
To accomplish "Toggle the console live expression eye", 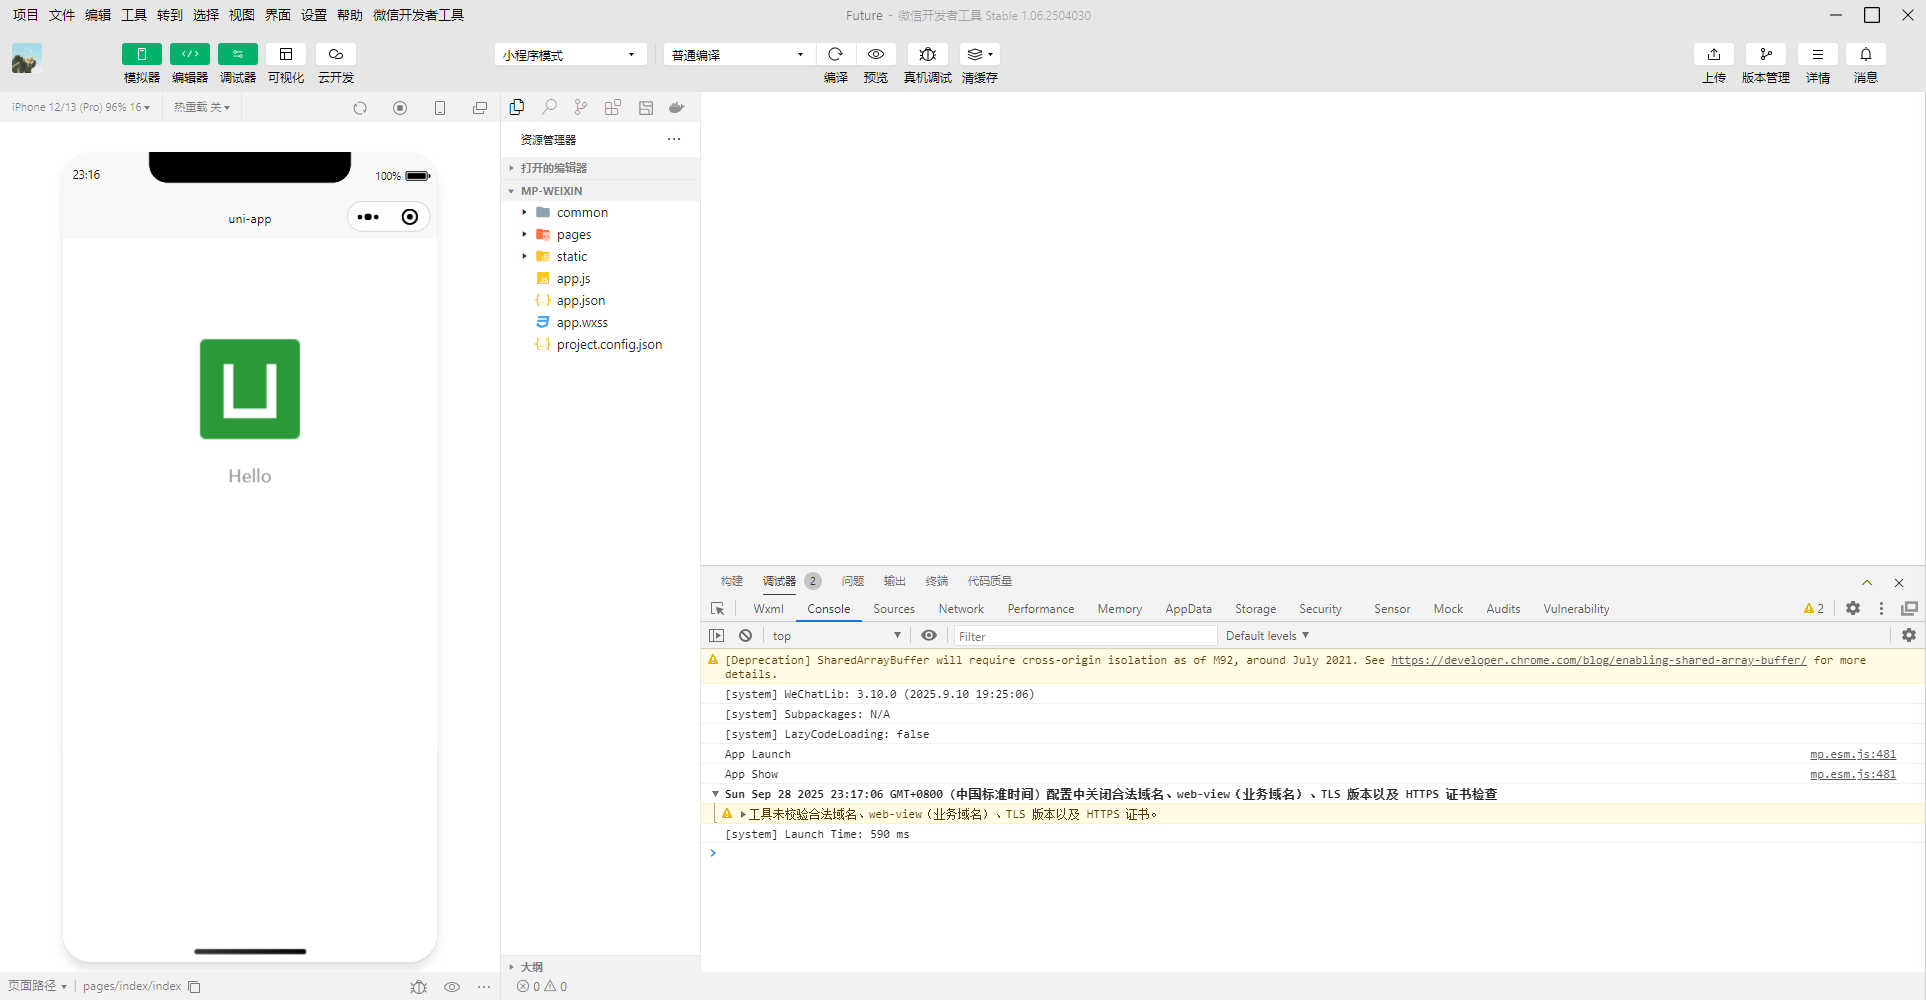I will pos(929,636).
